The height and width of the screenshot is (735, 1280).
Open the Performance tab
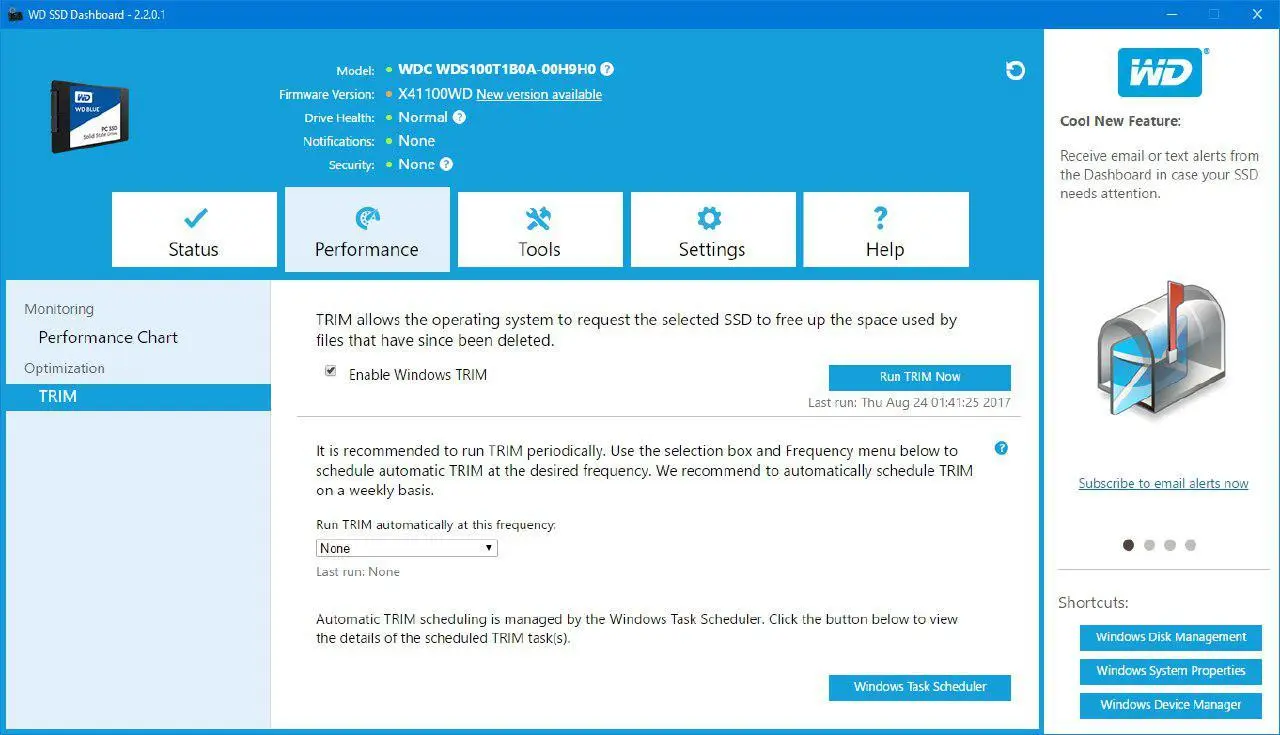[x=367, y=230]
